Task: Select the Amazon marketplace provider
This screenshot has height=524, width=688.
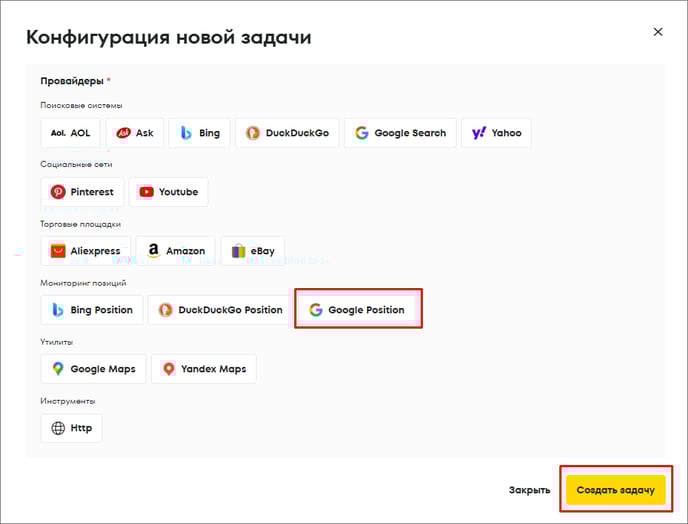Action: coord(176,251)
